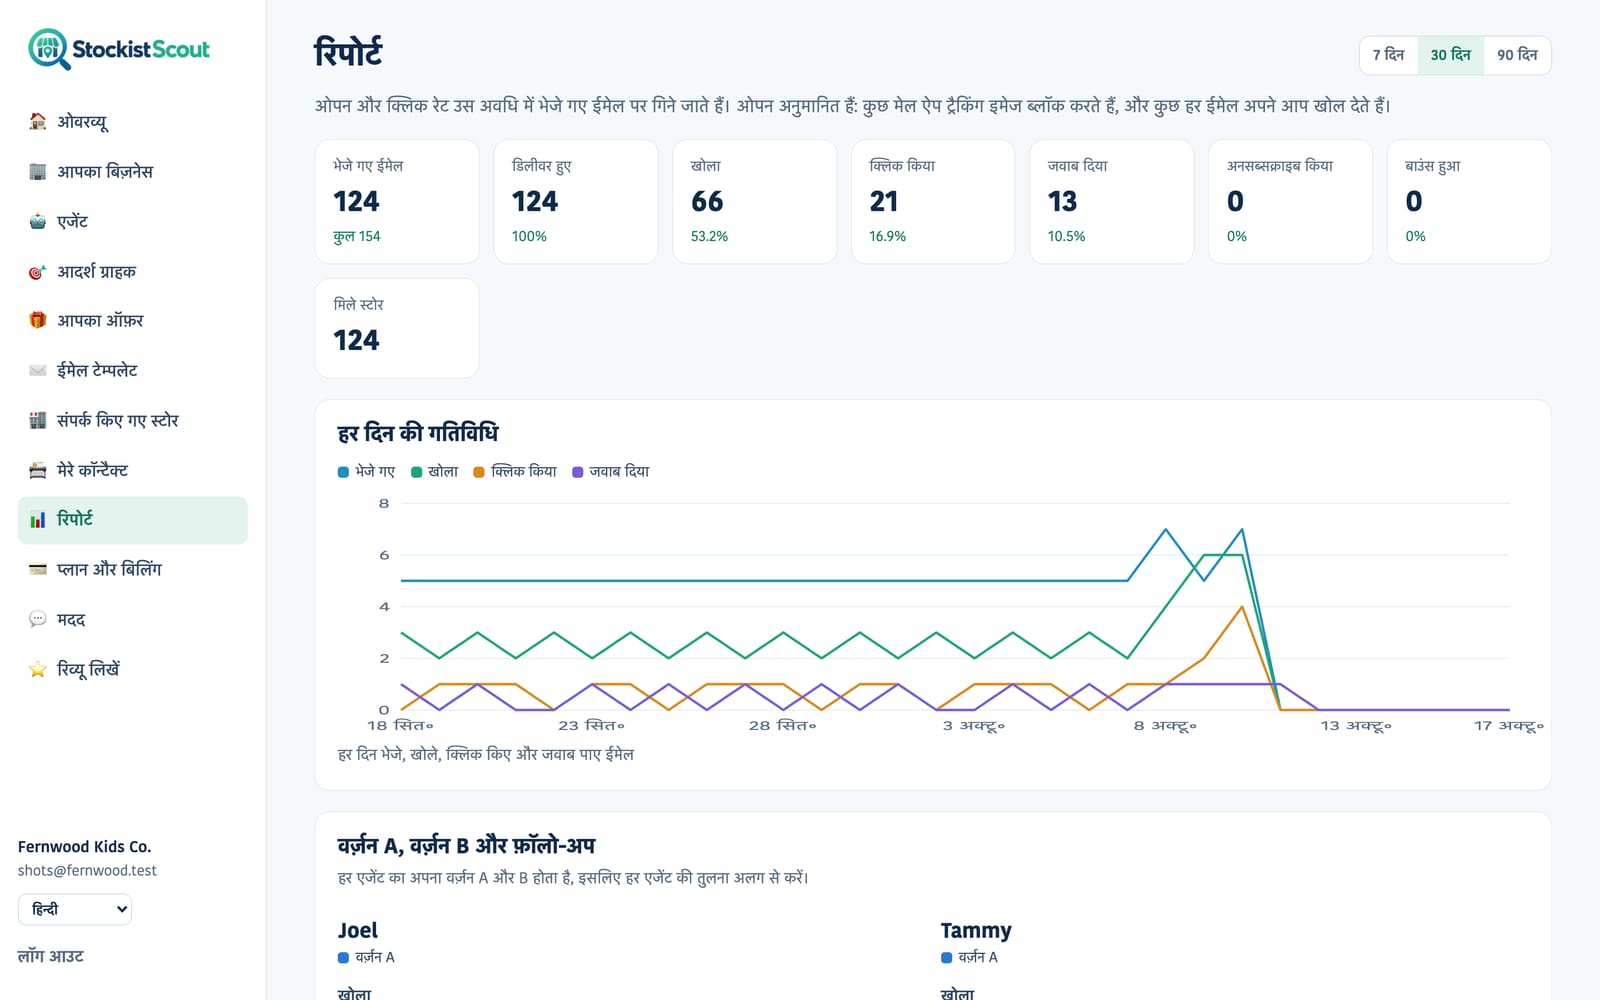Toggle the जवाब दिया chart legend series
Viewport: 1600px width, 1000px height.
click(610, 471)
